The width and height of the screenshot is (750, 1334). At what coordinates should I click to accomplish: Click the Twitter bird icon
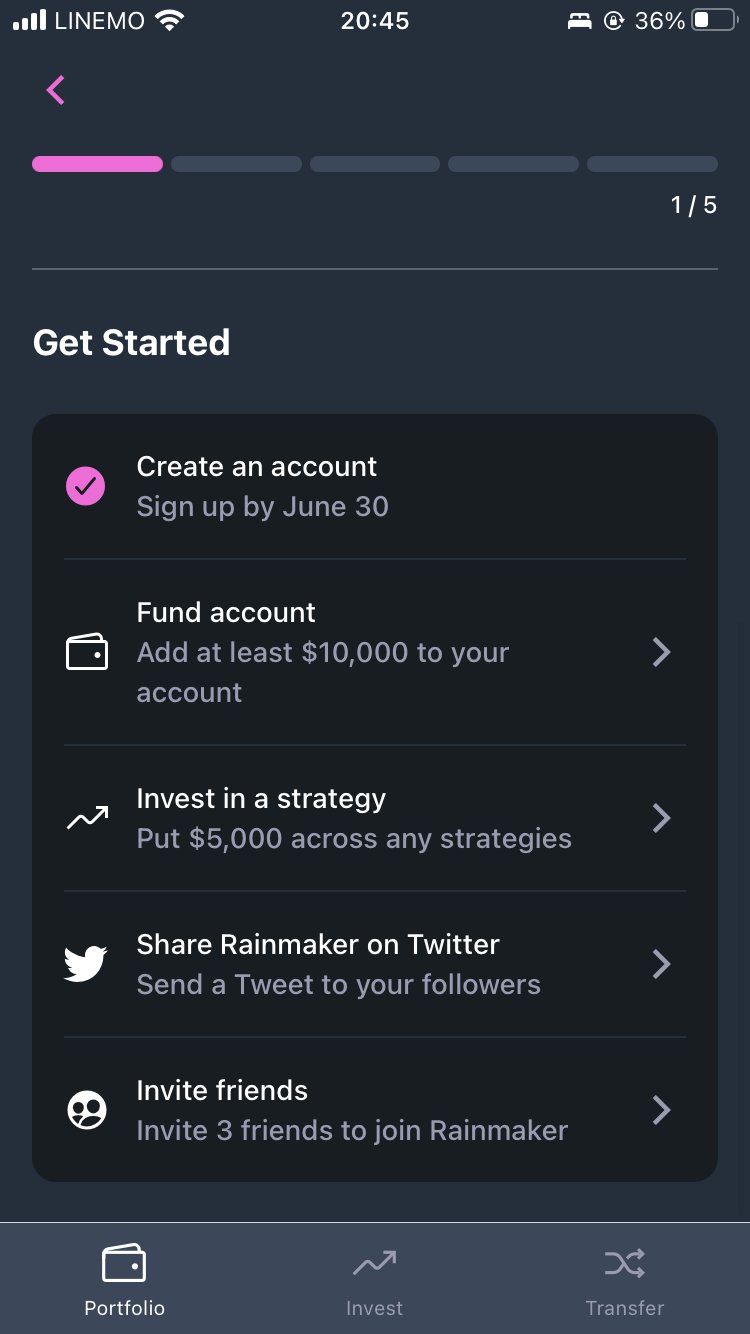86,964
